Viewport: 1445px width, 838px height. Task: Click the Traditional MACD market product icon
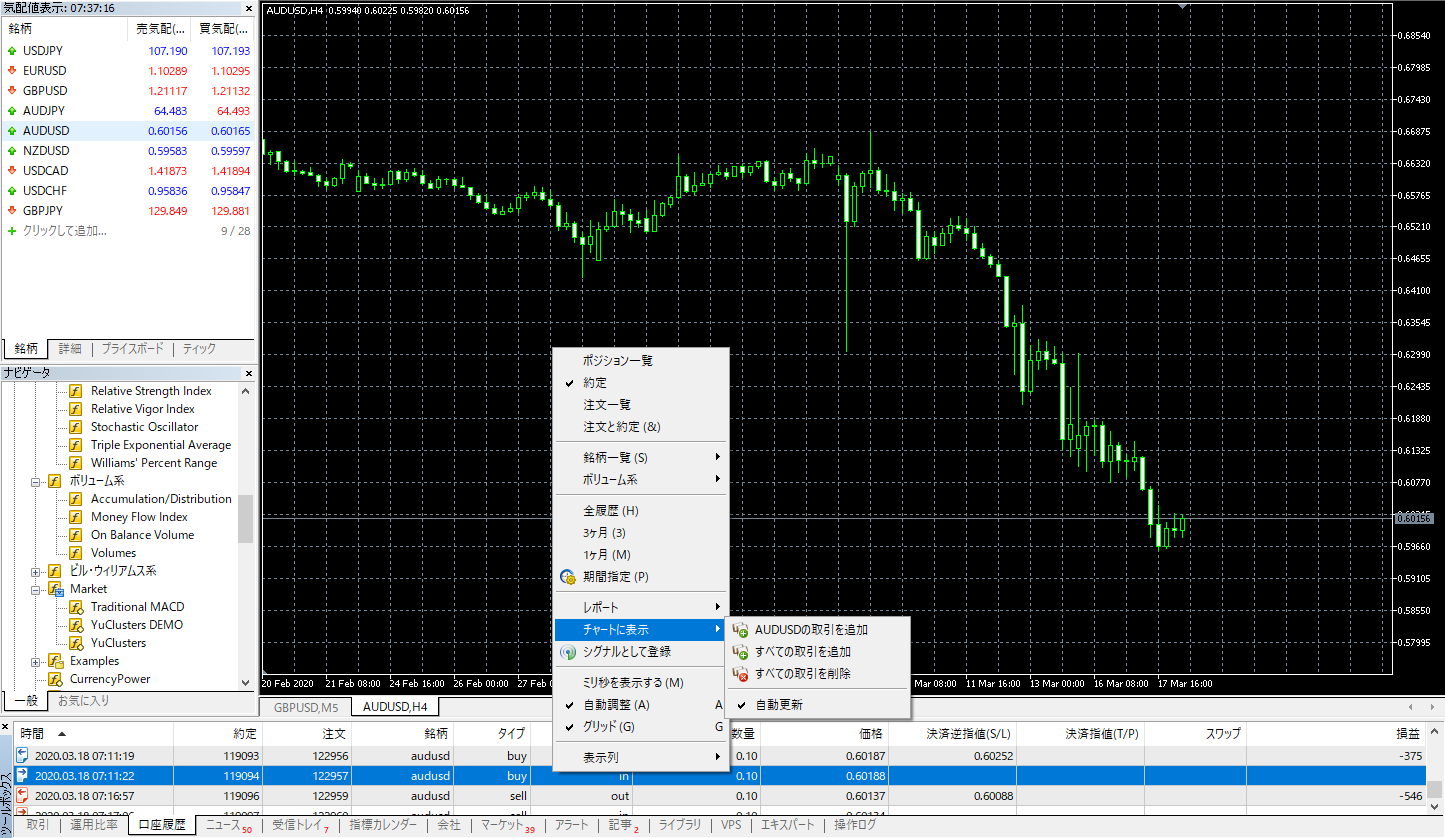(75, 607)
